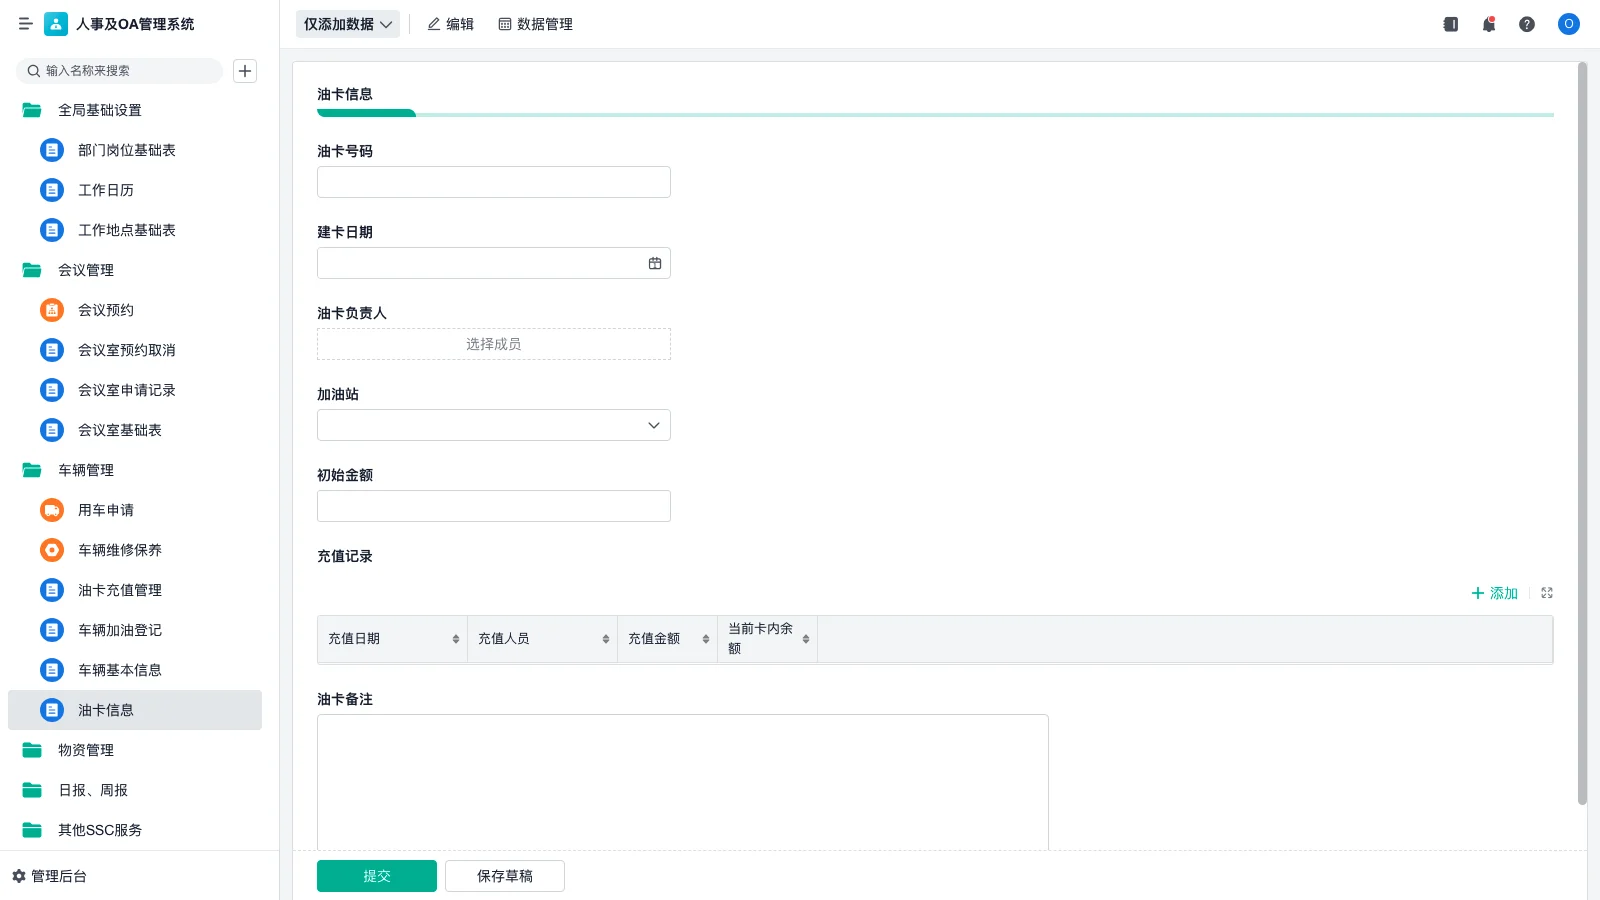
Task: Click the HR OA system logo icon
Action: 56,24
